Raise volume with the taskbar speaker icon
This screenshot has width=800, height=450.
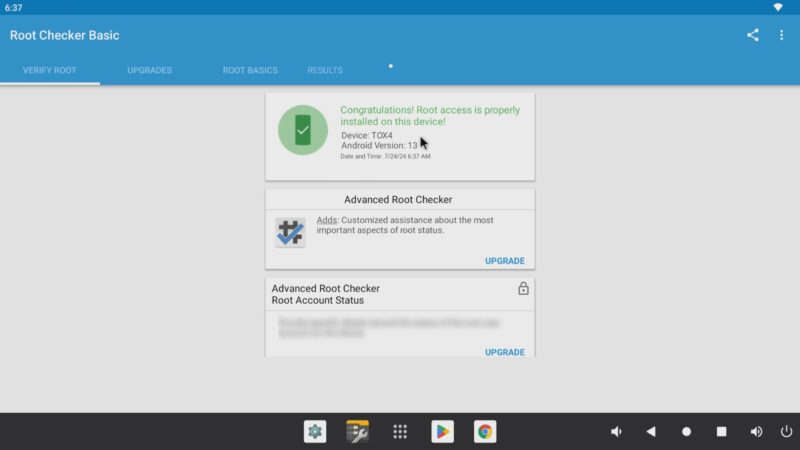click(756, 432)
